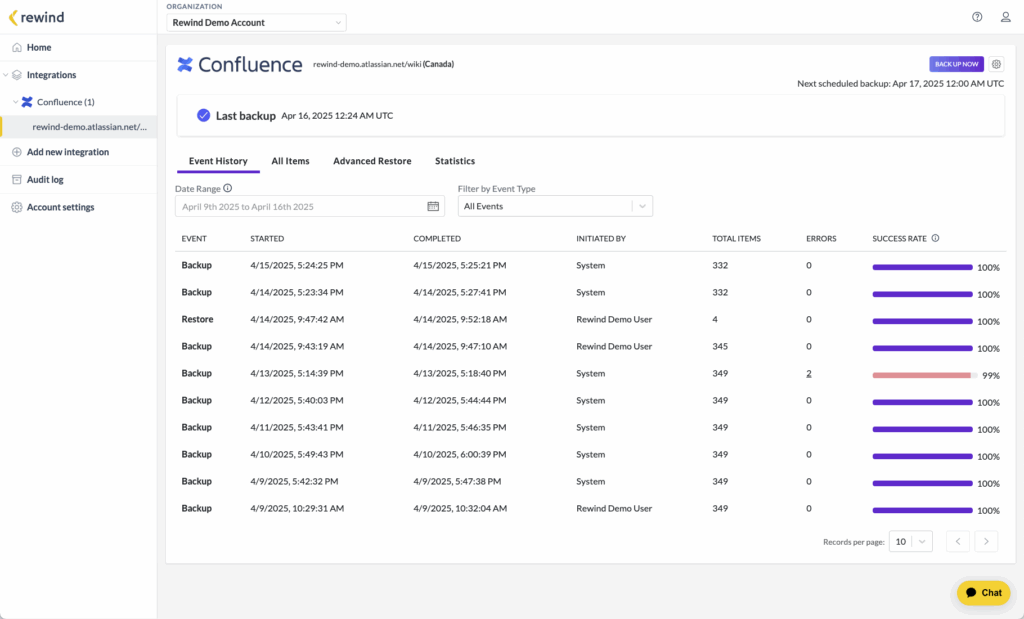The height and width of the screenshot is (619, 1024).
Task: Click the EVENT column header
Action: [194, 239]
